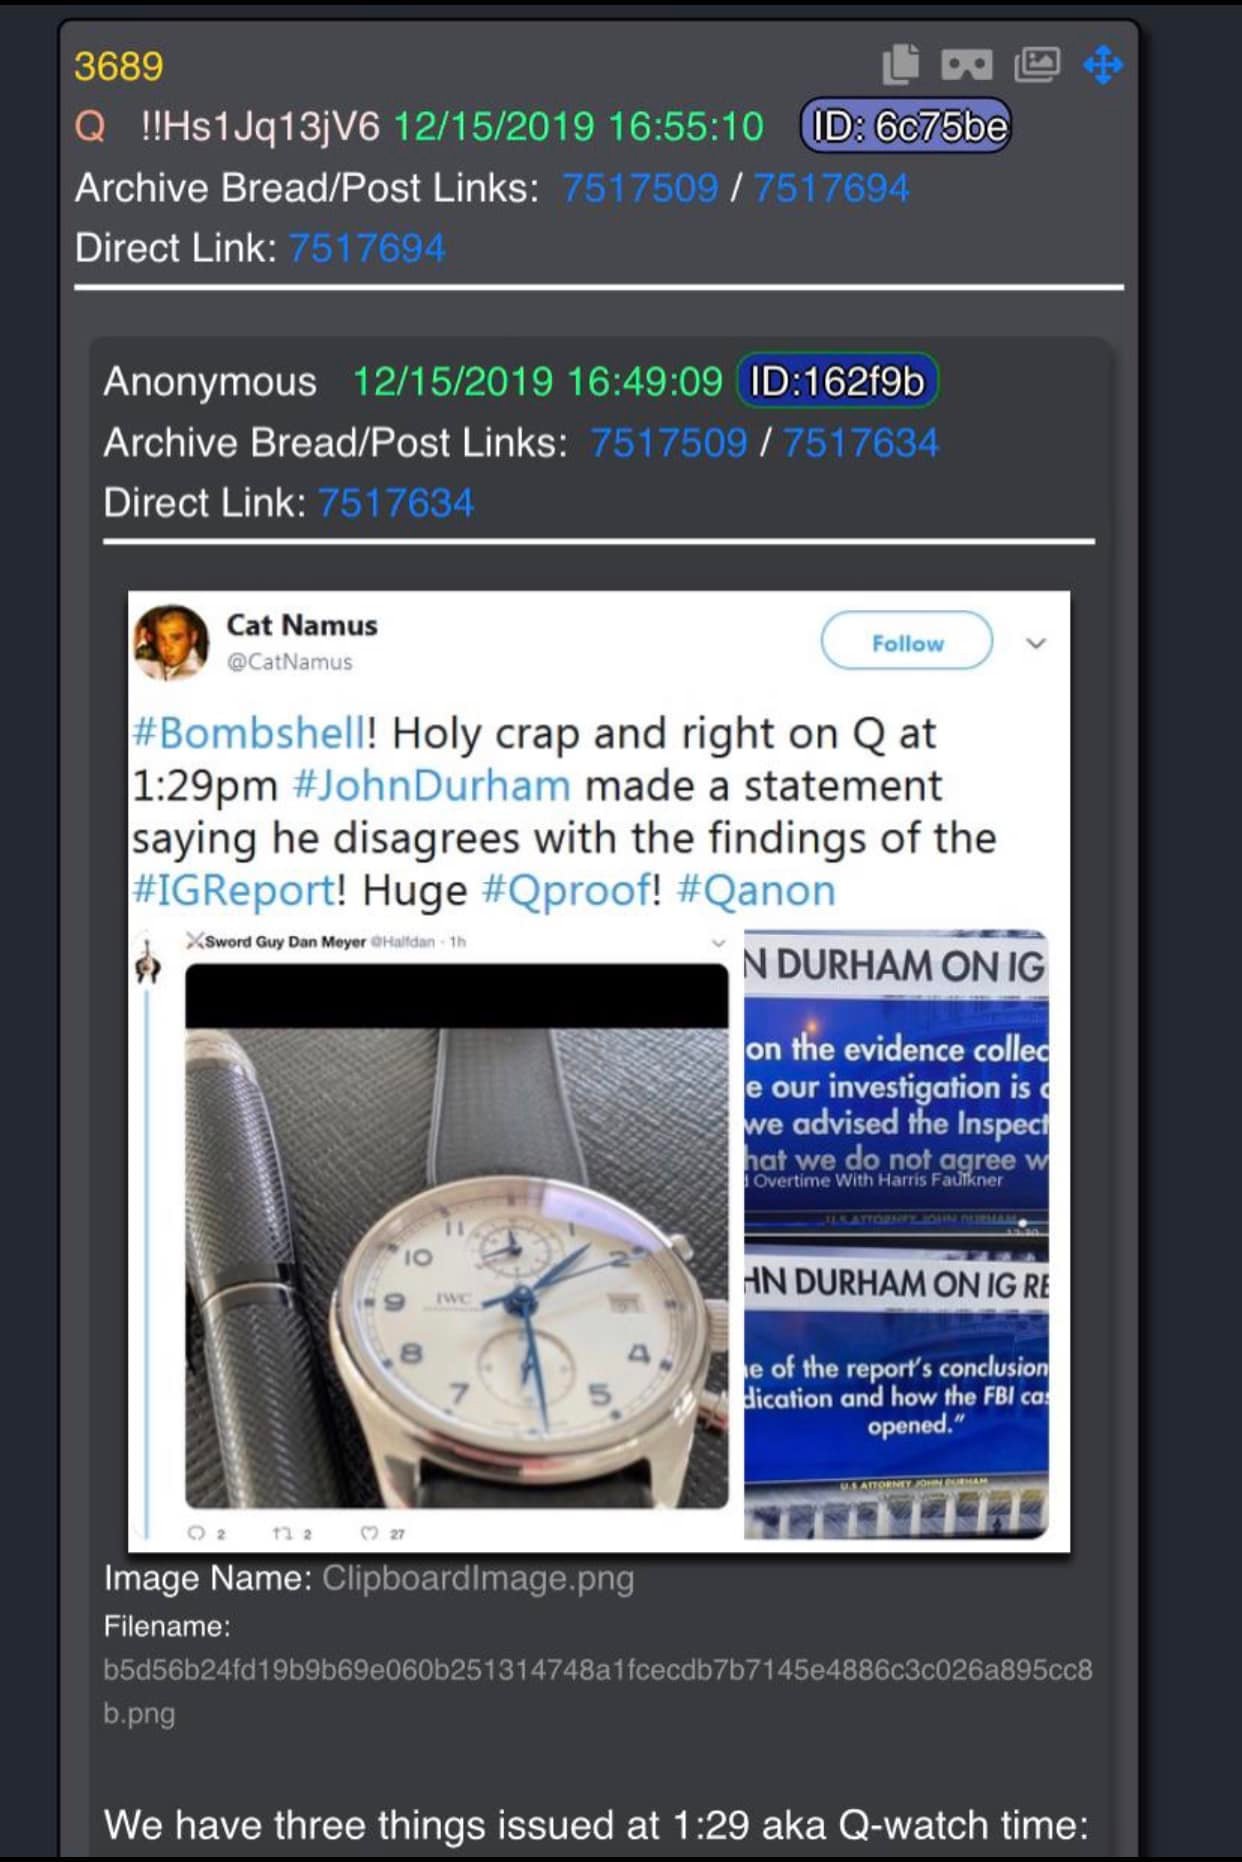Open anonymous post link 7517634 after slash
Image resolution: width=1242 pixels, height=1862 pixels.
pos(861,442)
